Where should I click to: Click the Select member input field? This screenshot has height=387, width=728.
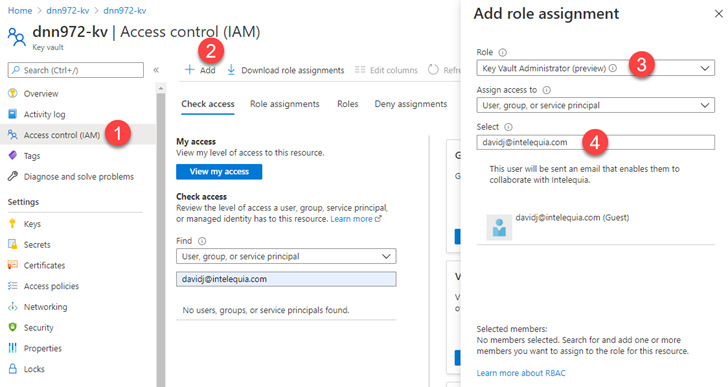coord(596,142)
